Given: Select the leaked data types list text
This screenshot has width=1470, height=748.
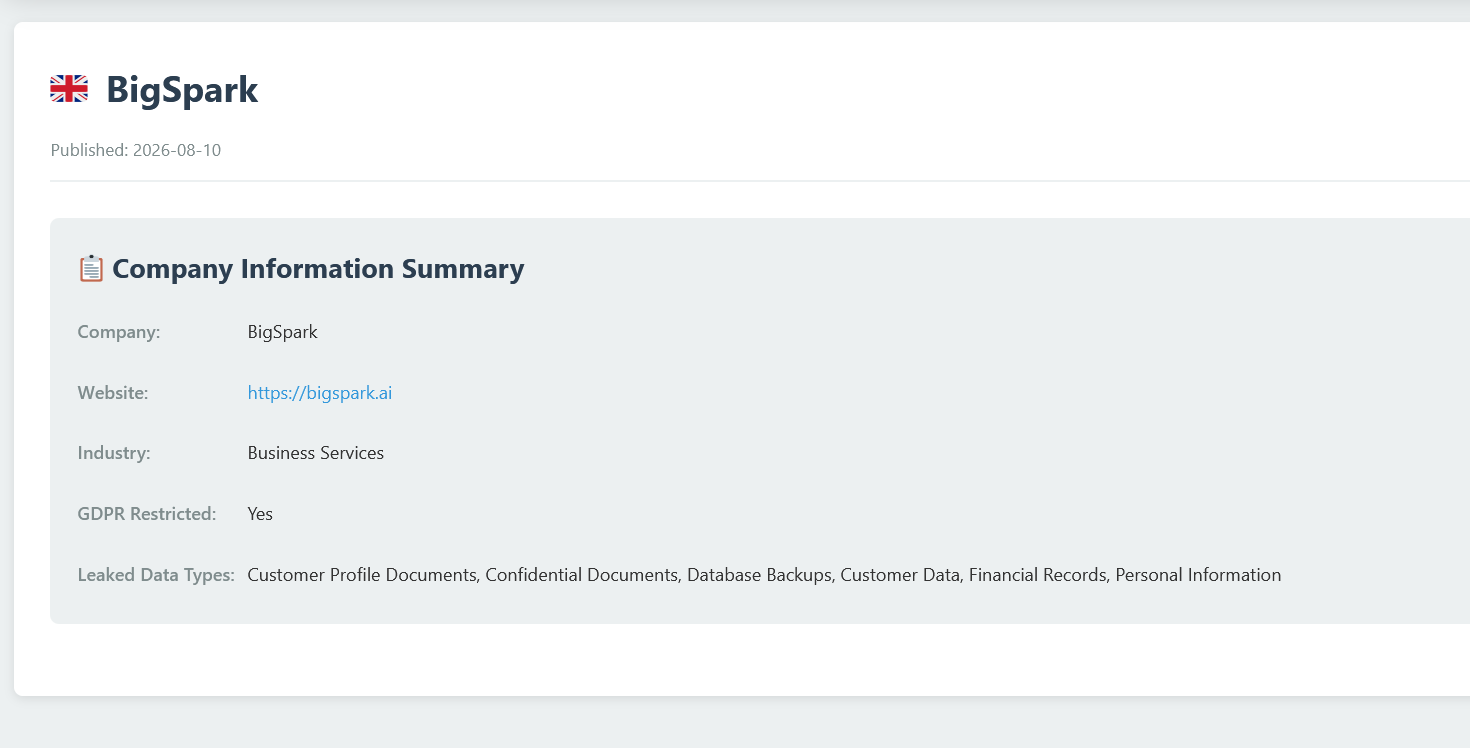Looking at the screenshot, I should tap(764, 575).
